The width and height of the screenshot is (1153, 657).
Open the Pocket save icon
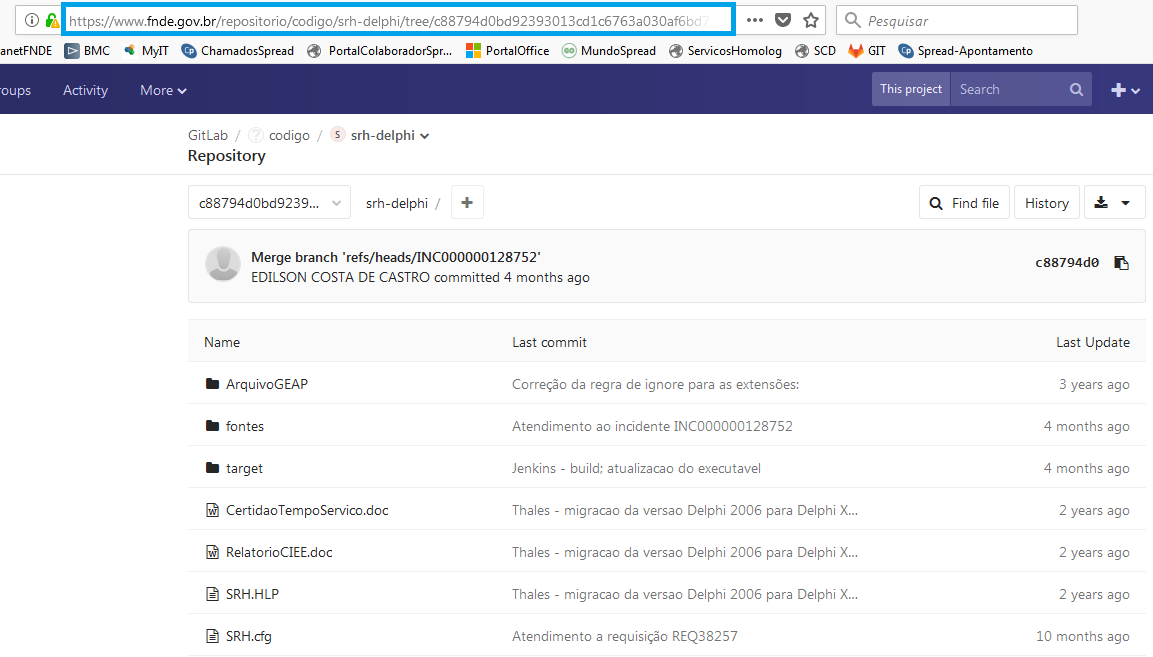pyautogui.click(x=784, y=20)
